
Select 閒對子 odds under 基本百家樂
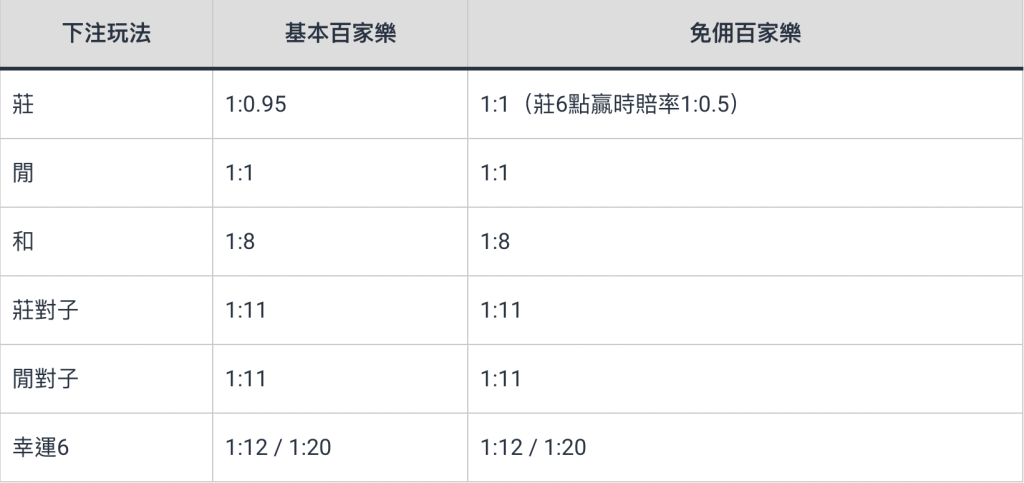pos(246,380)
